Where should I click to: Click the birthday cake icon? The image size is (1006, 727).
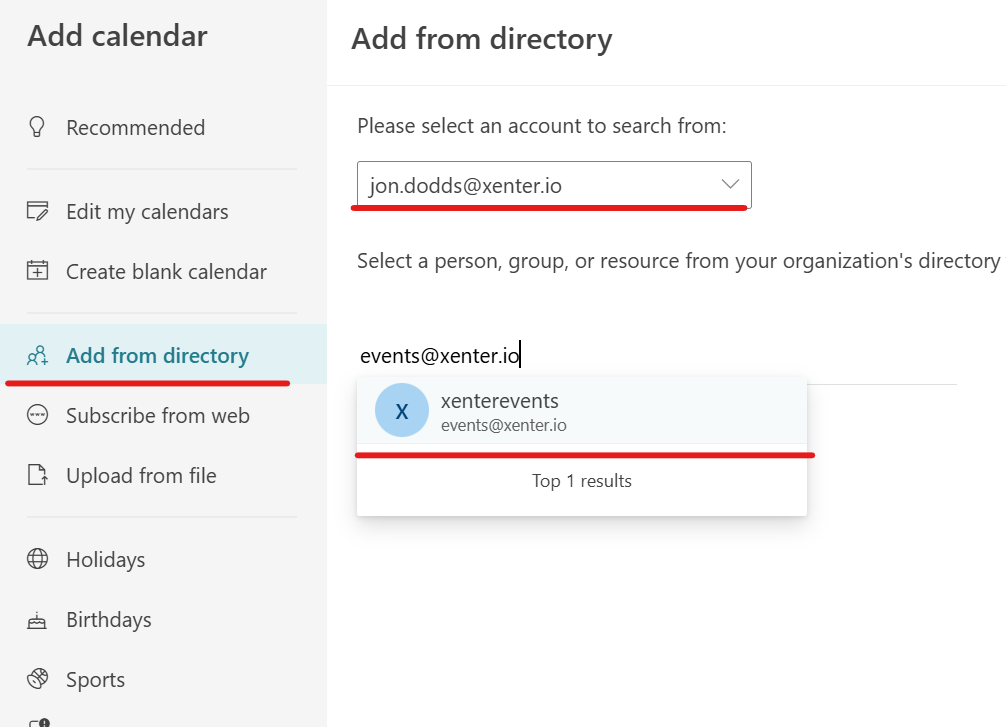tap(37, 620)
